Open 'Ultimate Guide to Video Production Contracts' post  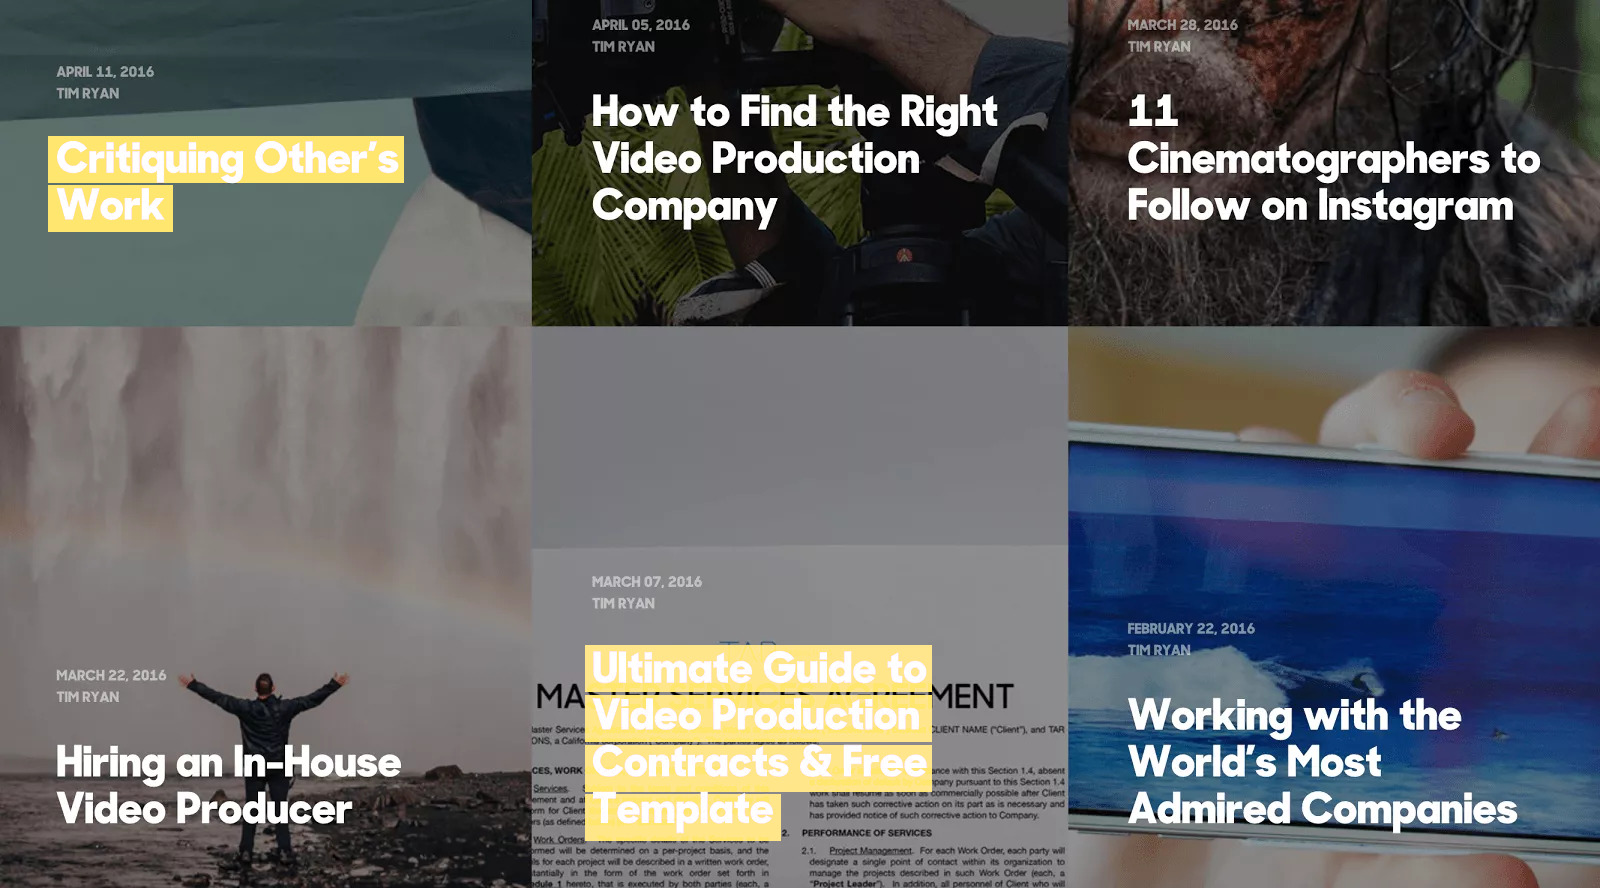(x=759, y=739)
